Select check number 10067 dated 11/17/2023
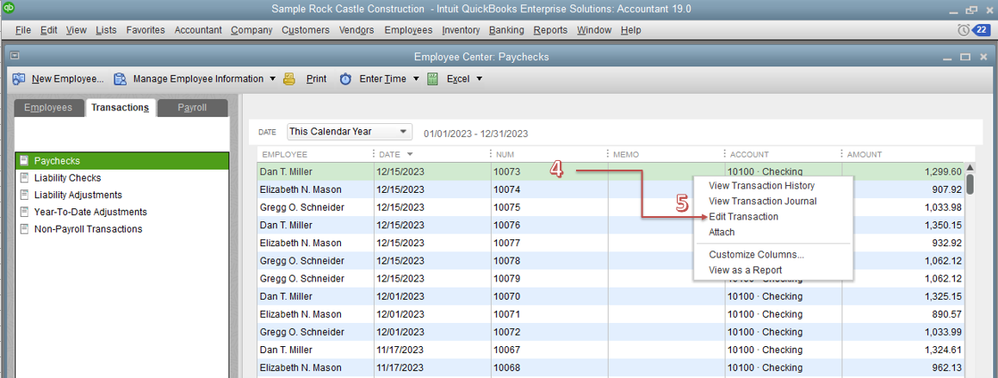This screenshot has width=998, height=378. click(507, 349)
